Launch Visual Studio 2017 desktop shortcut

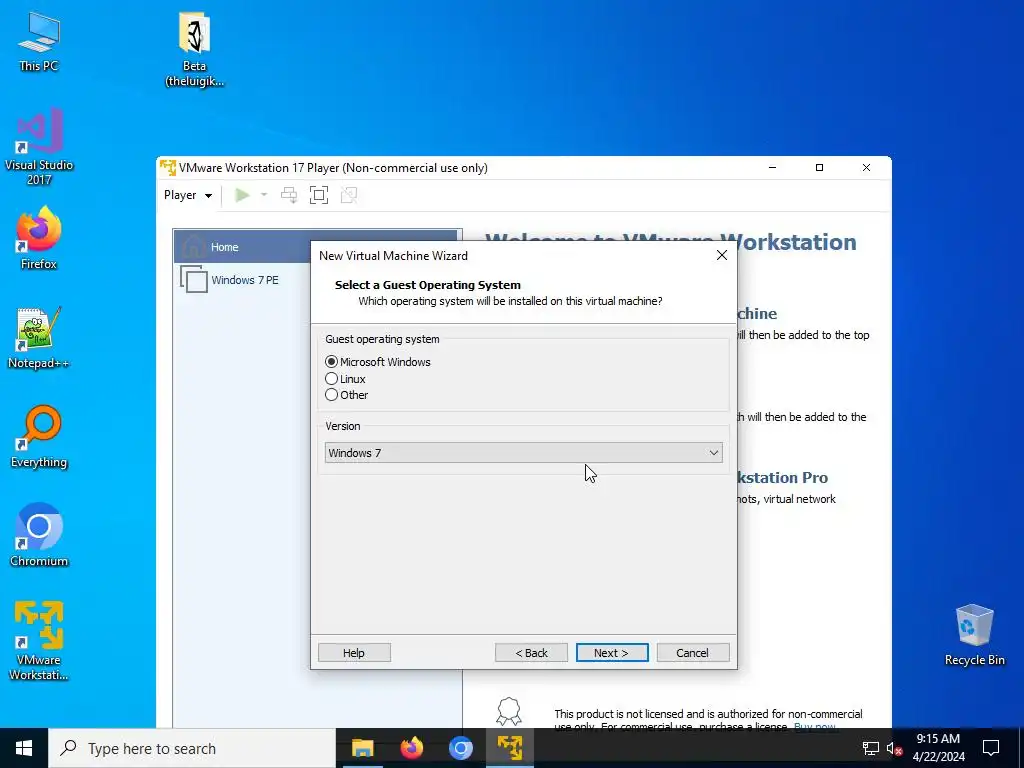coord(39,147)
